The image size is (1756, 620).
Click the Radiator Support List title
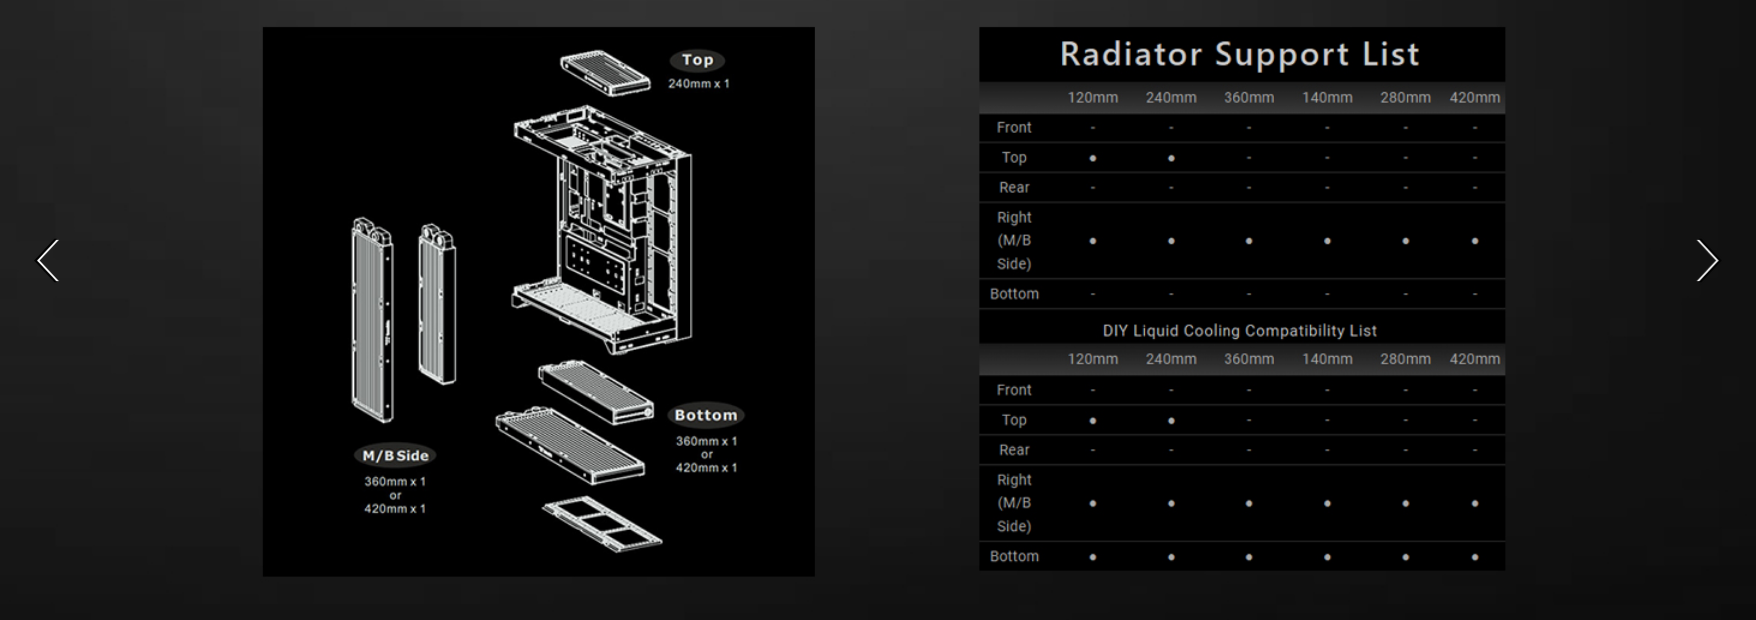(1239, 54)
